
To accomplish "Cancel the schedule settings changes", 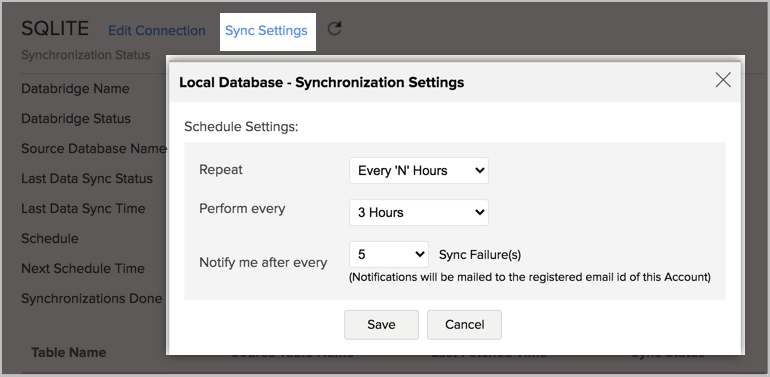I will pyautogui.click(x=465, y=324).
